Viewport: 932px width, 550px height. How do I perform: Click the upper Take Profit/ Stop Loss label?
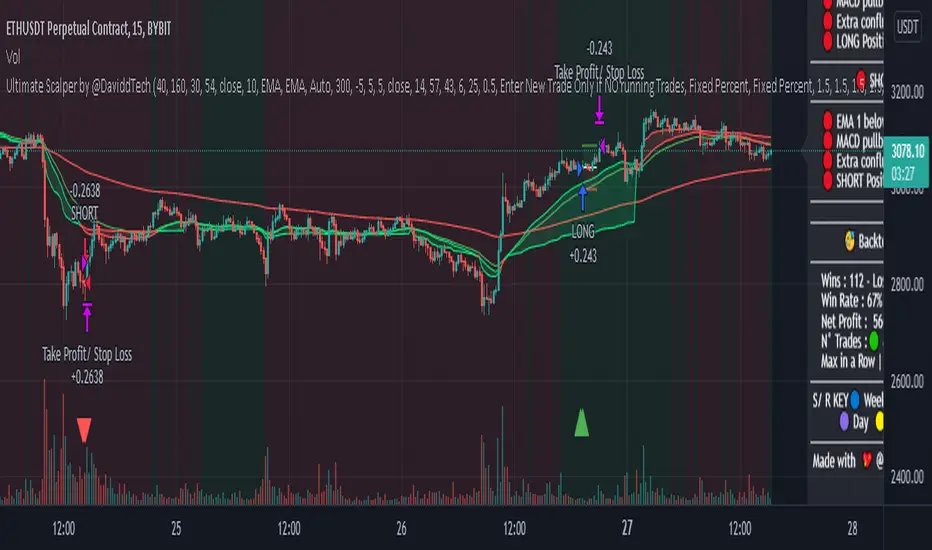click(x=599, y=73)
